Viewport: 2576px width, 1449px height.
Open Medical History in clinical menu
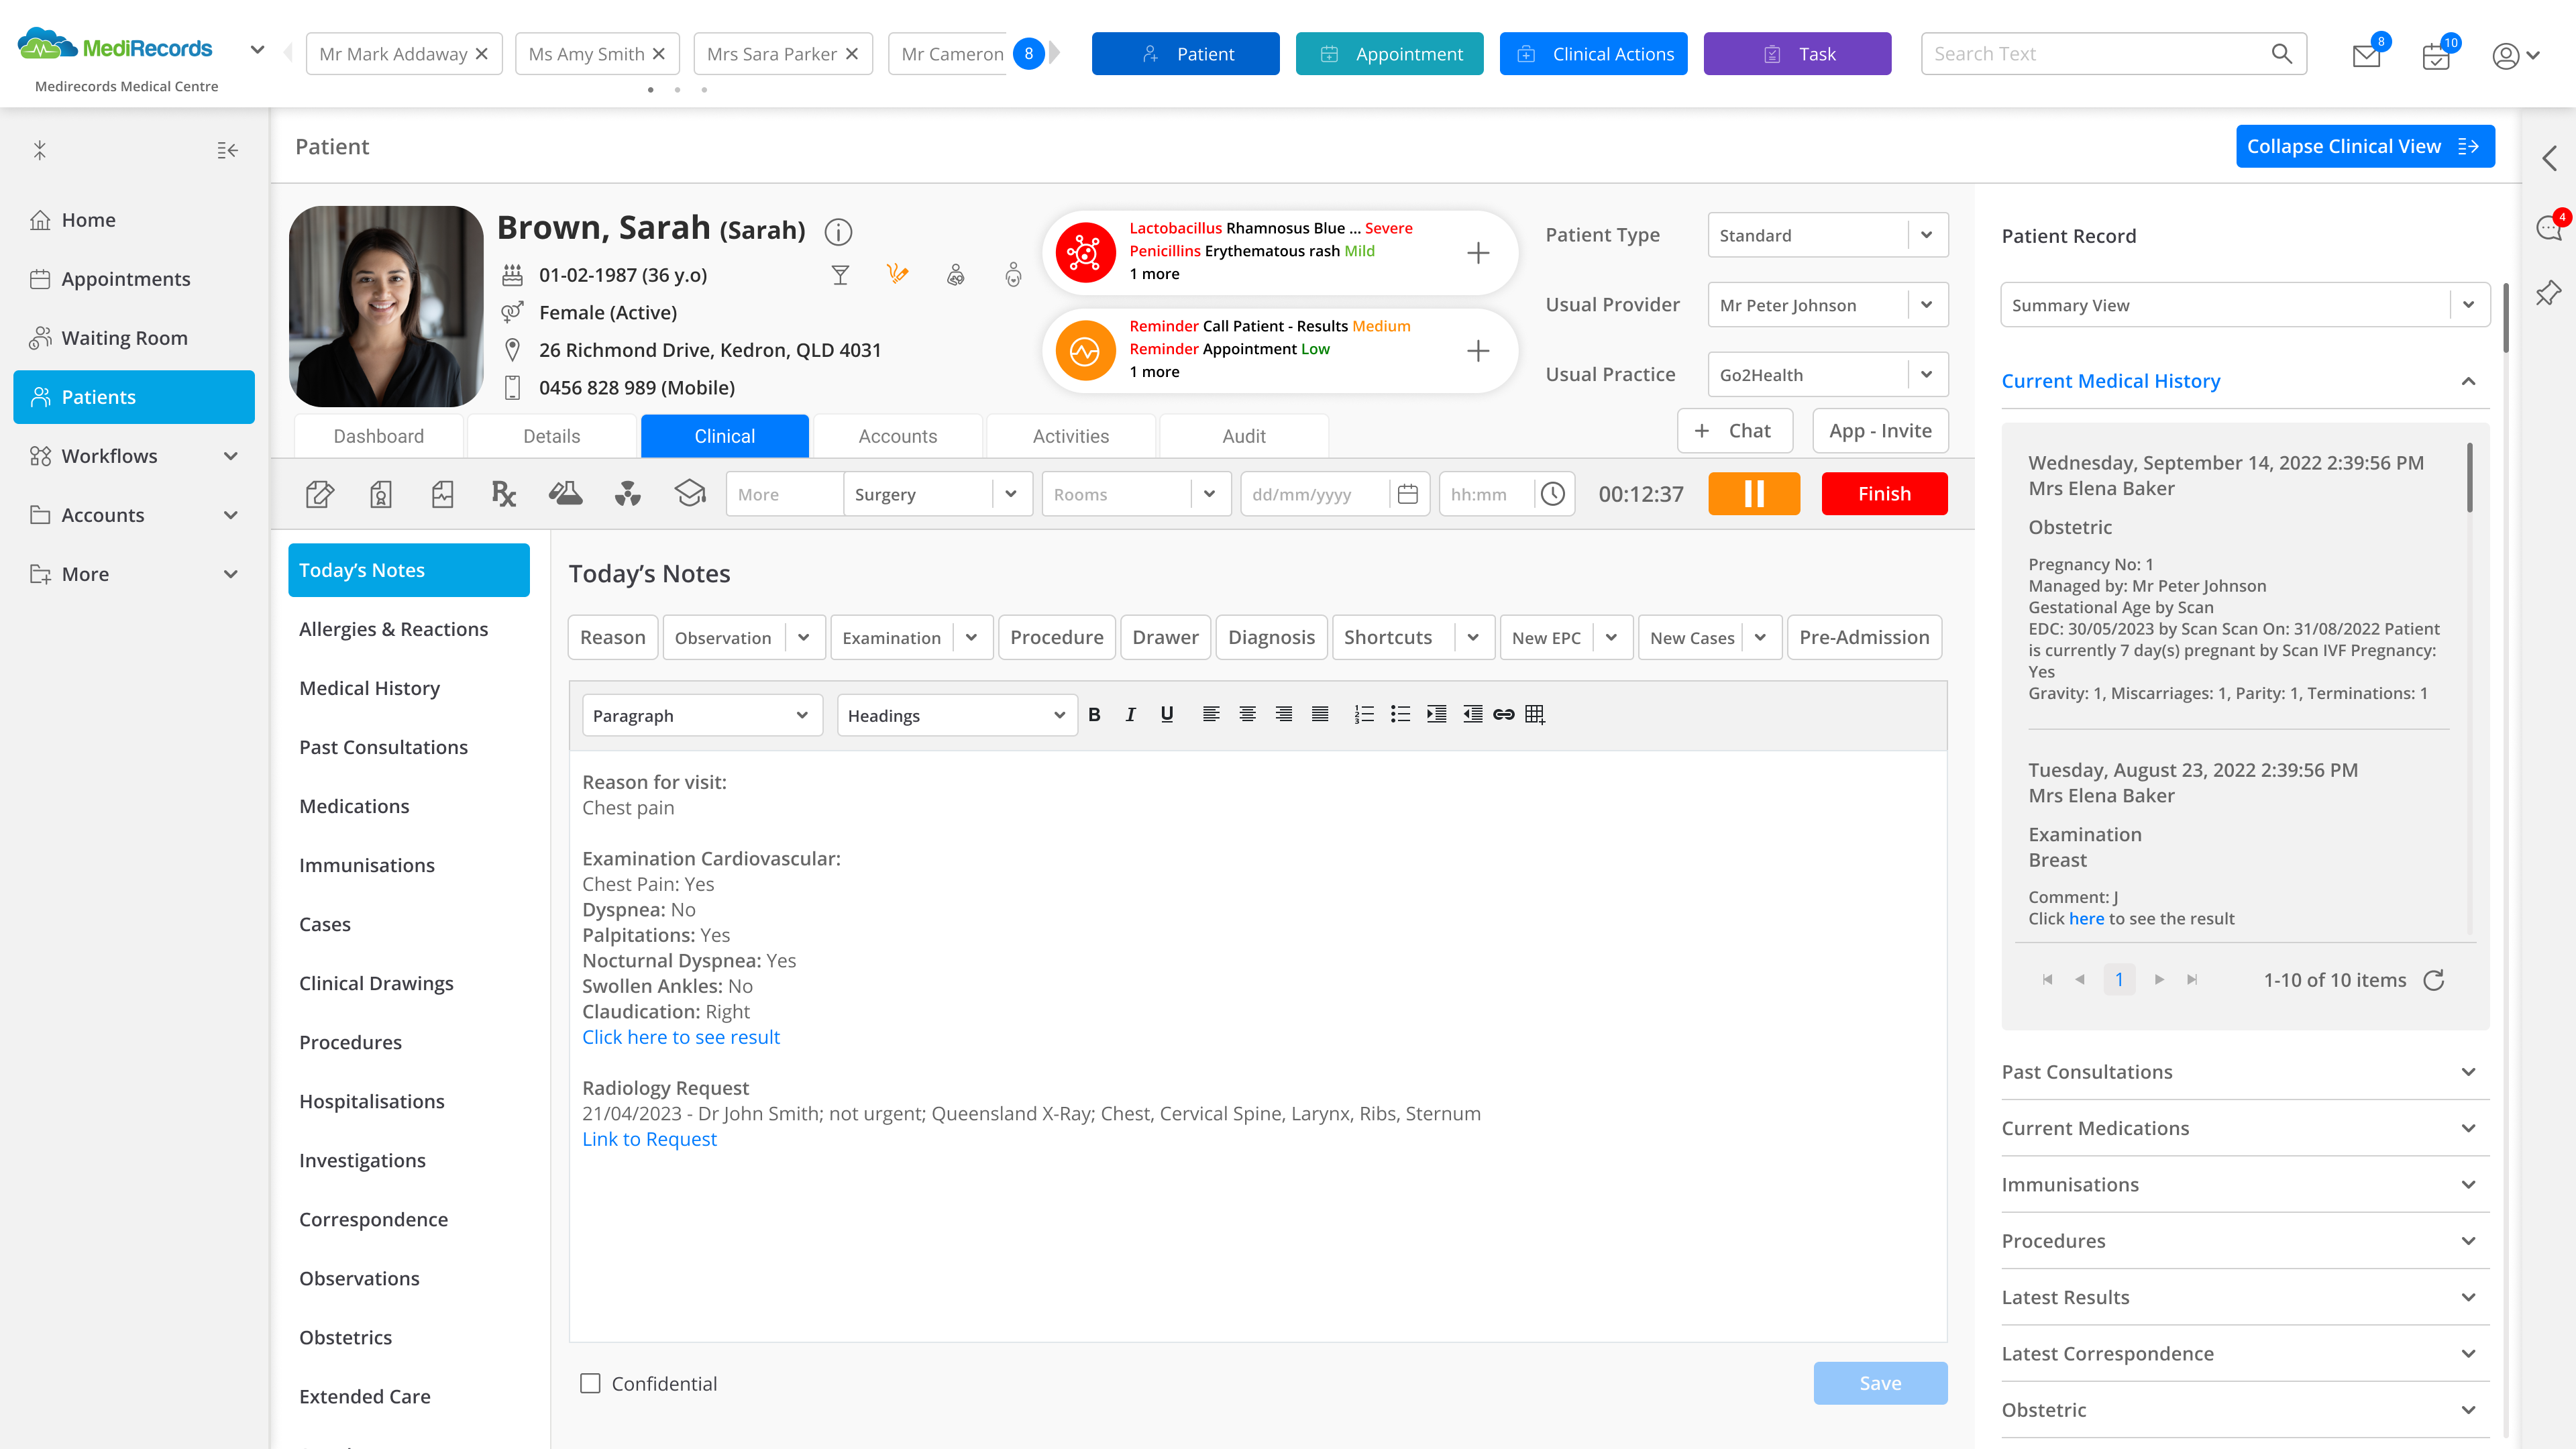tap(369, 688)
